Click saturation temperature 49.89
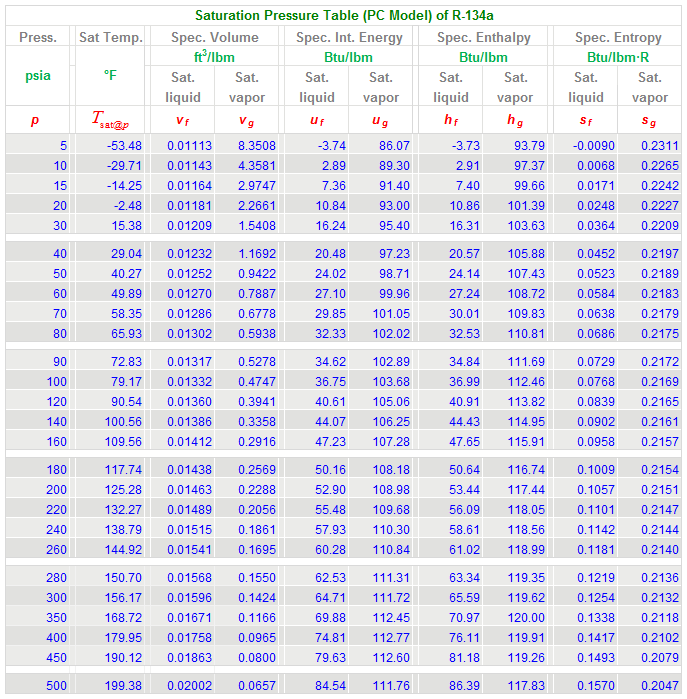The width and height of the screenshot is (687, 699). (x=126, y=294)
